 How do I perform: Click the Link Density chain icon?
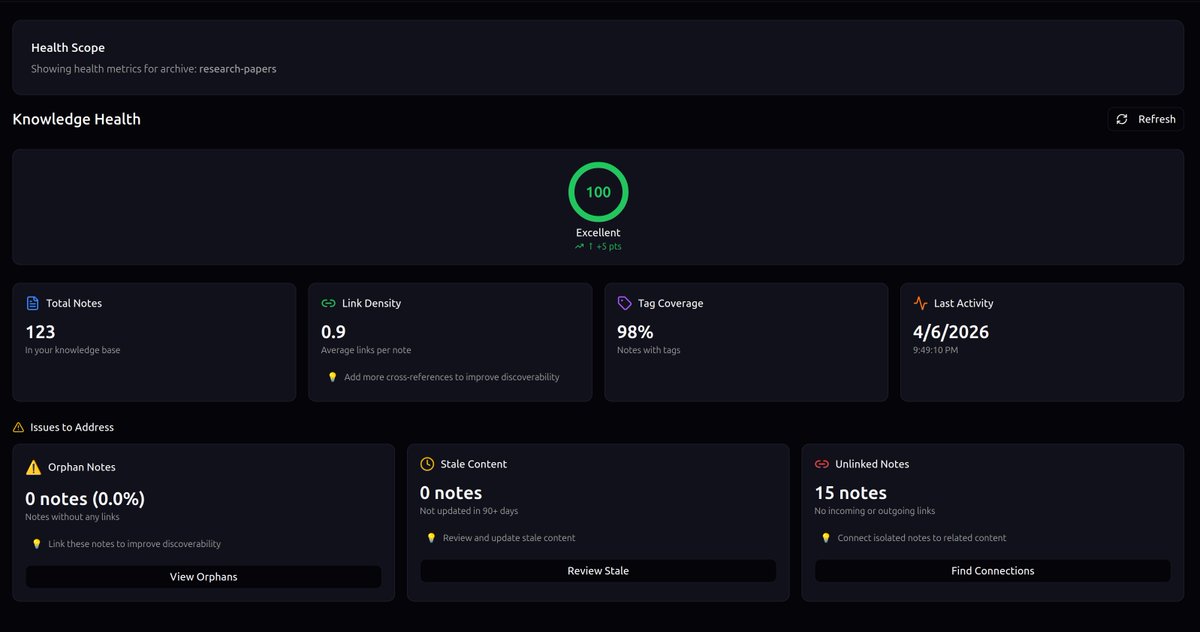pos(328,303)
